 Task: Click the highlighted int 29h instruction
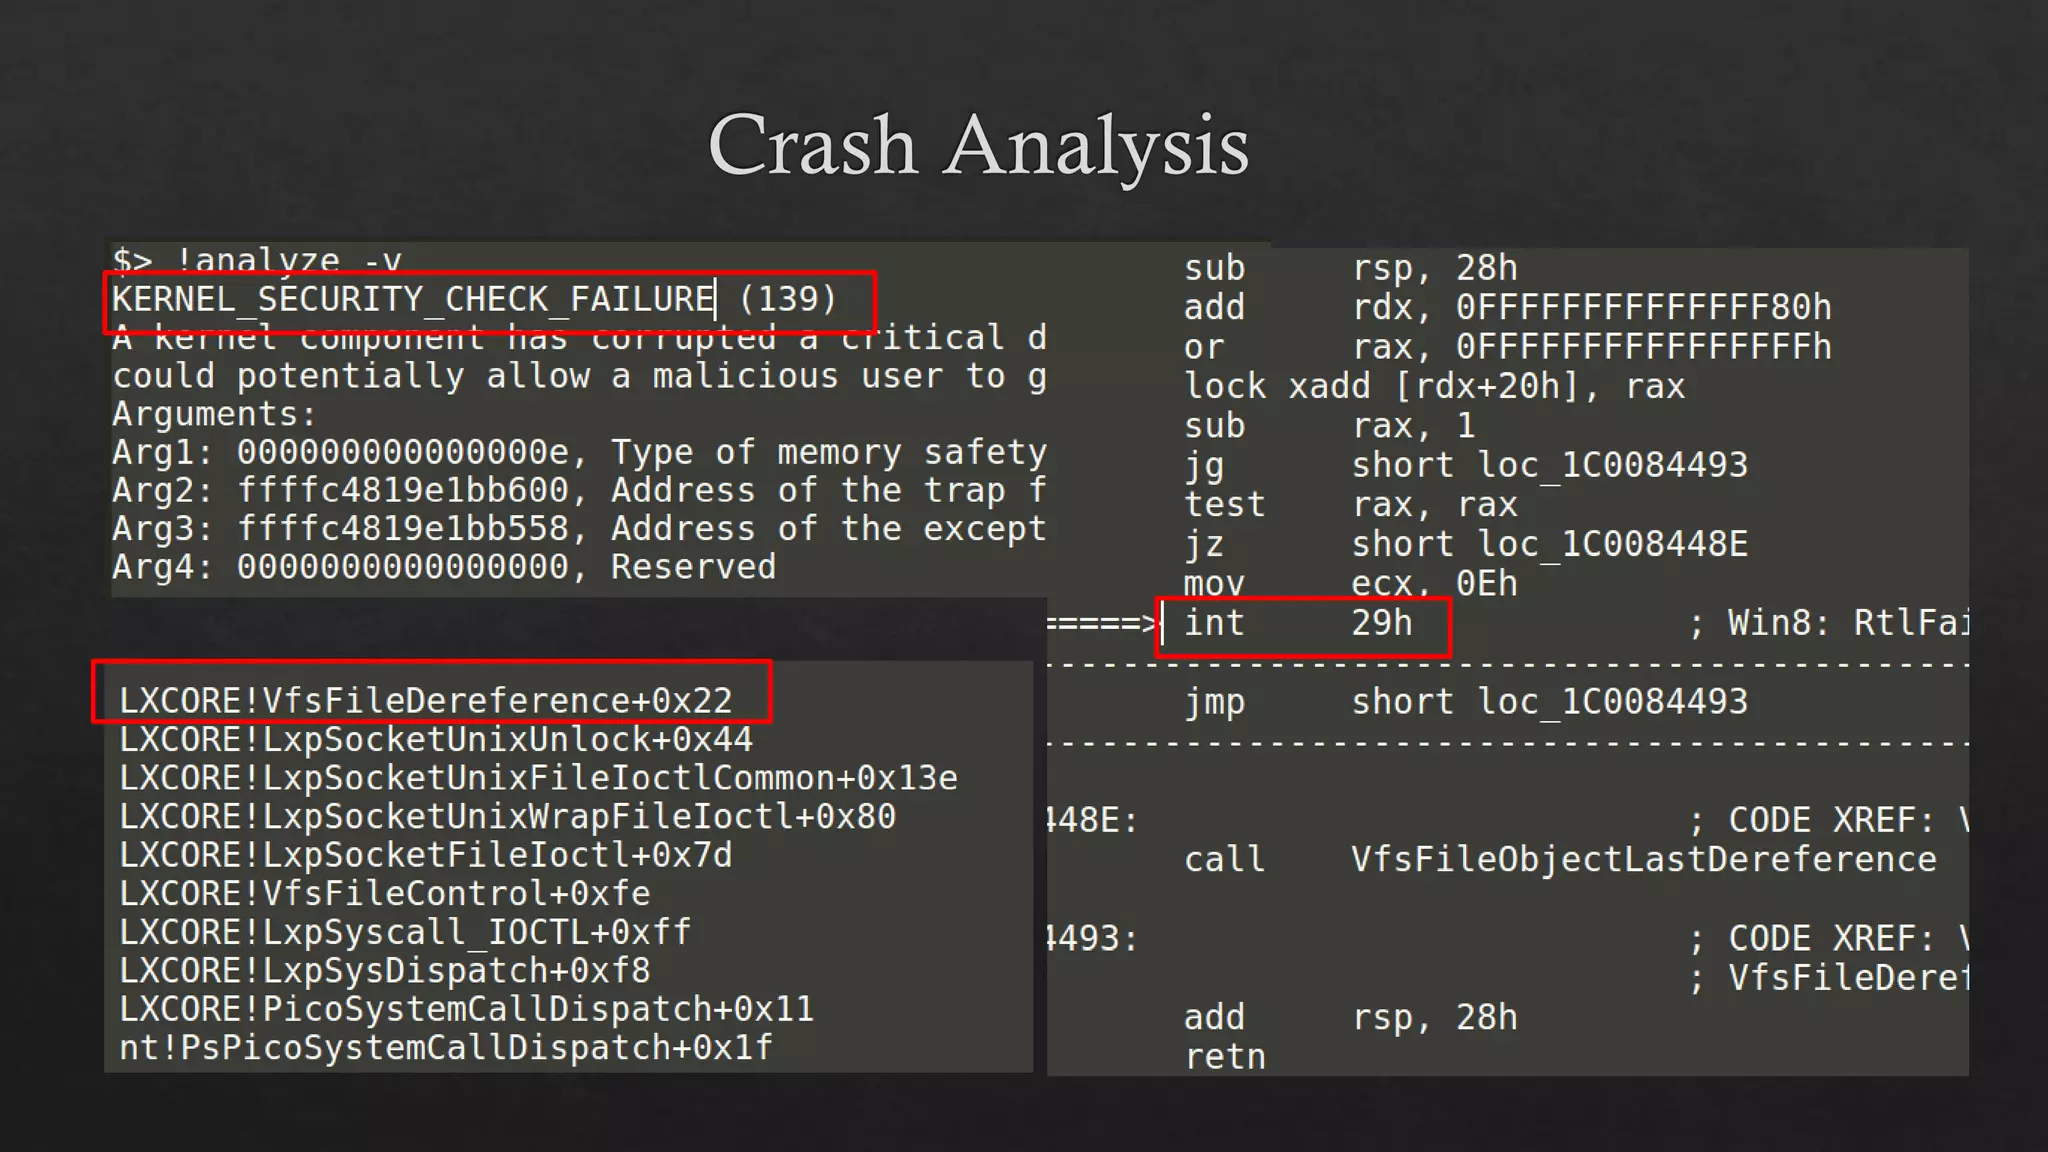tap(1298, 623)
